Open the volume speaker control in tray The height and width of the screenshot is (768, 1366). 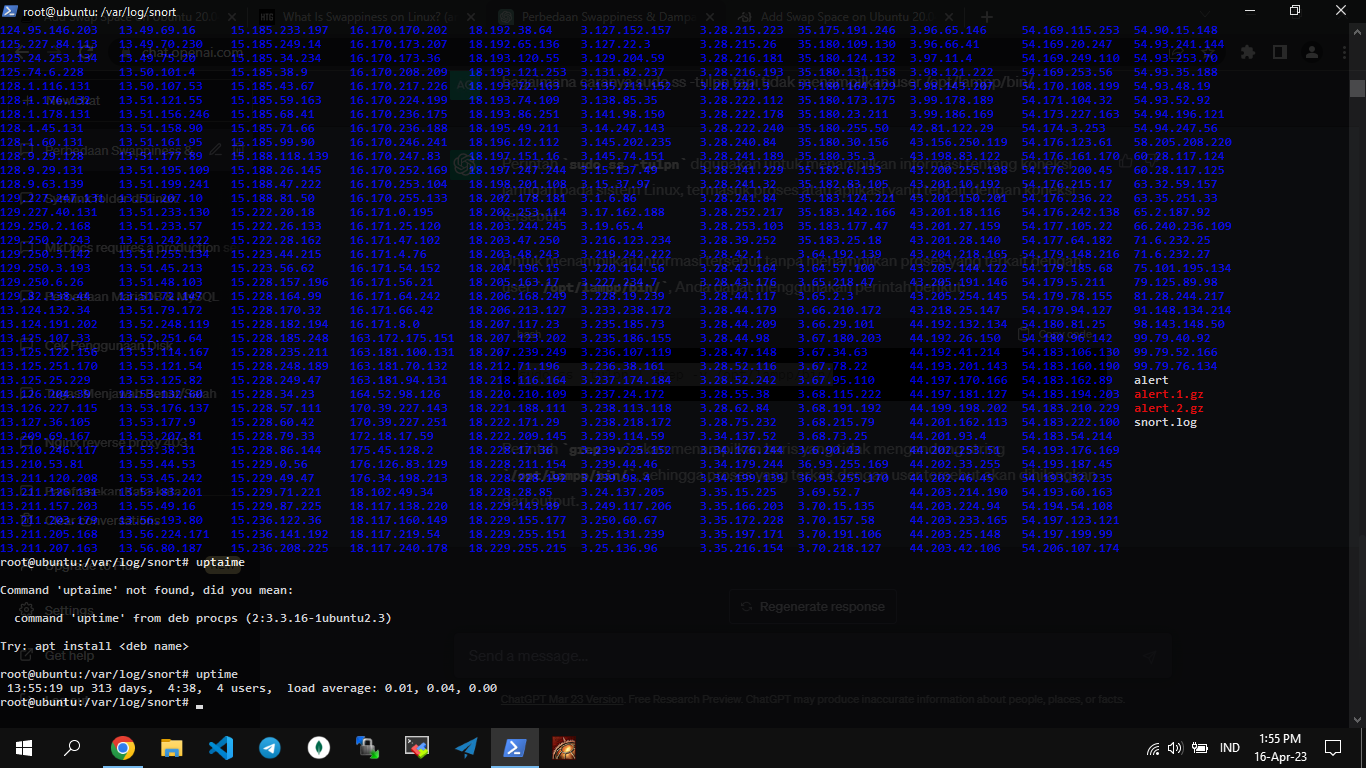click(x=1174, y=748)
